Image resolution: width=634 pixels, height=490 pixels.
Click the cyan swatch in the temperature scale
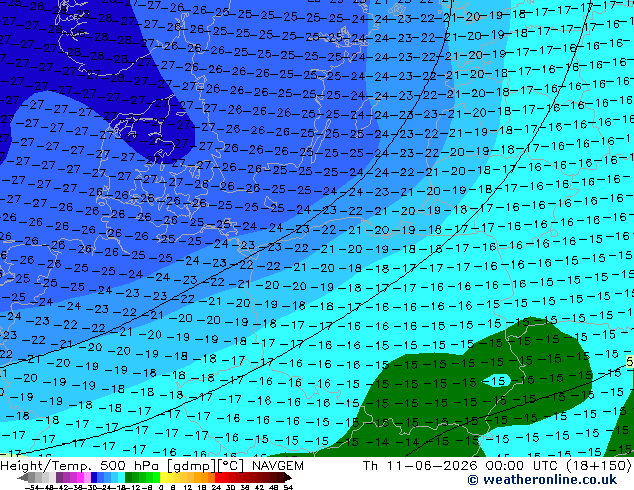(x=121, y=477)
